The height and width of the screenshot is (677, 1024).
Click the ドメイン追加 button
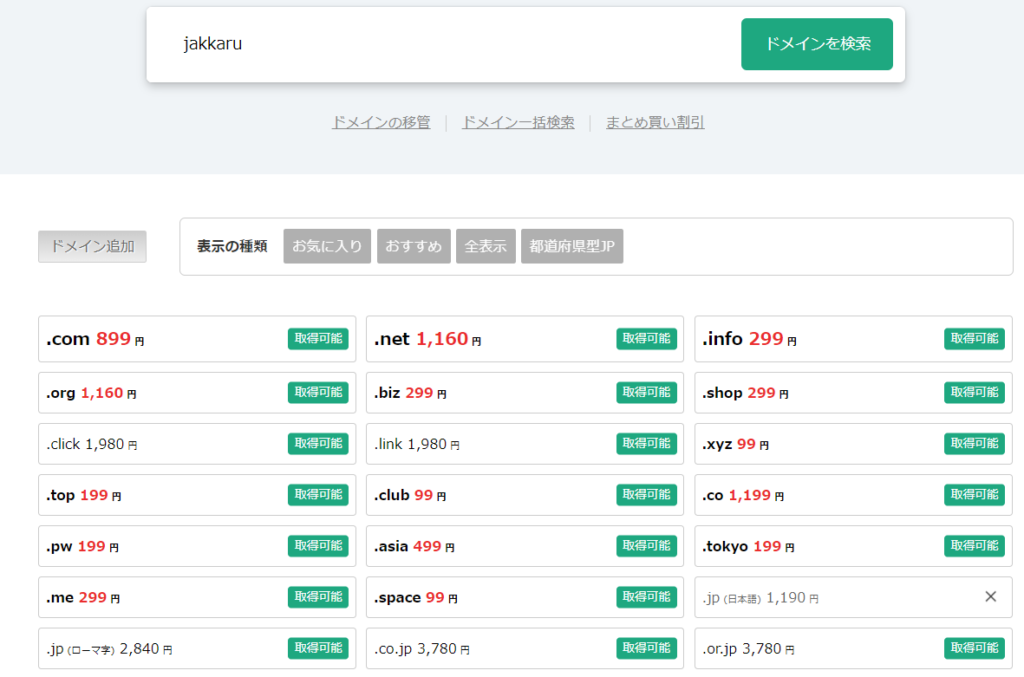[92, 246]
